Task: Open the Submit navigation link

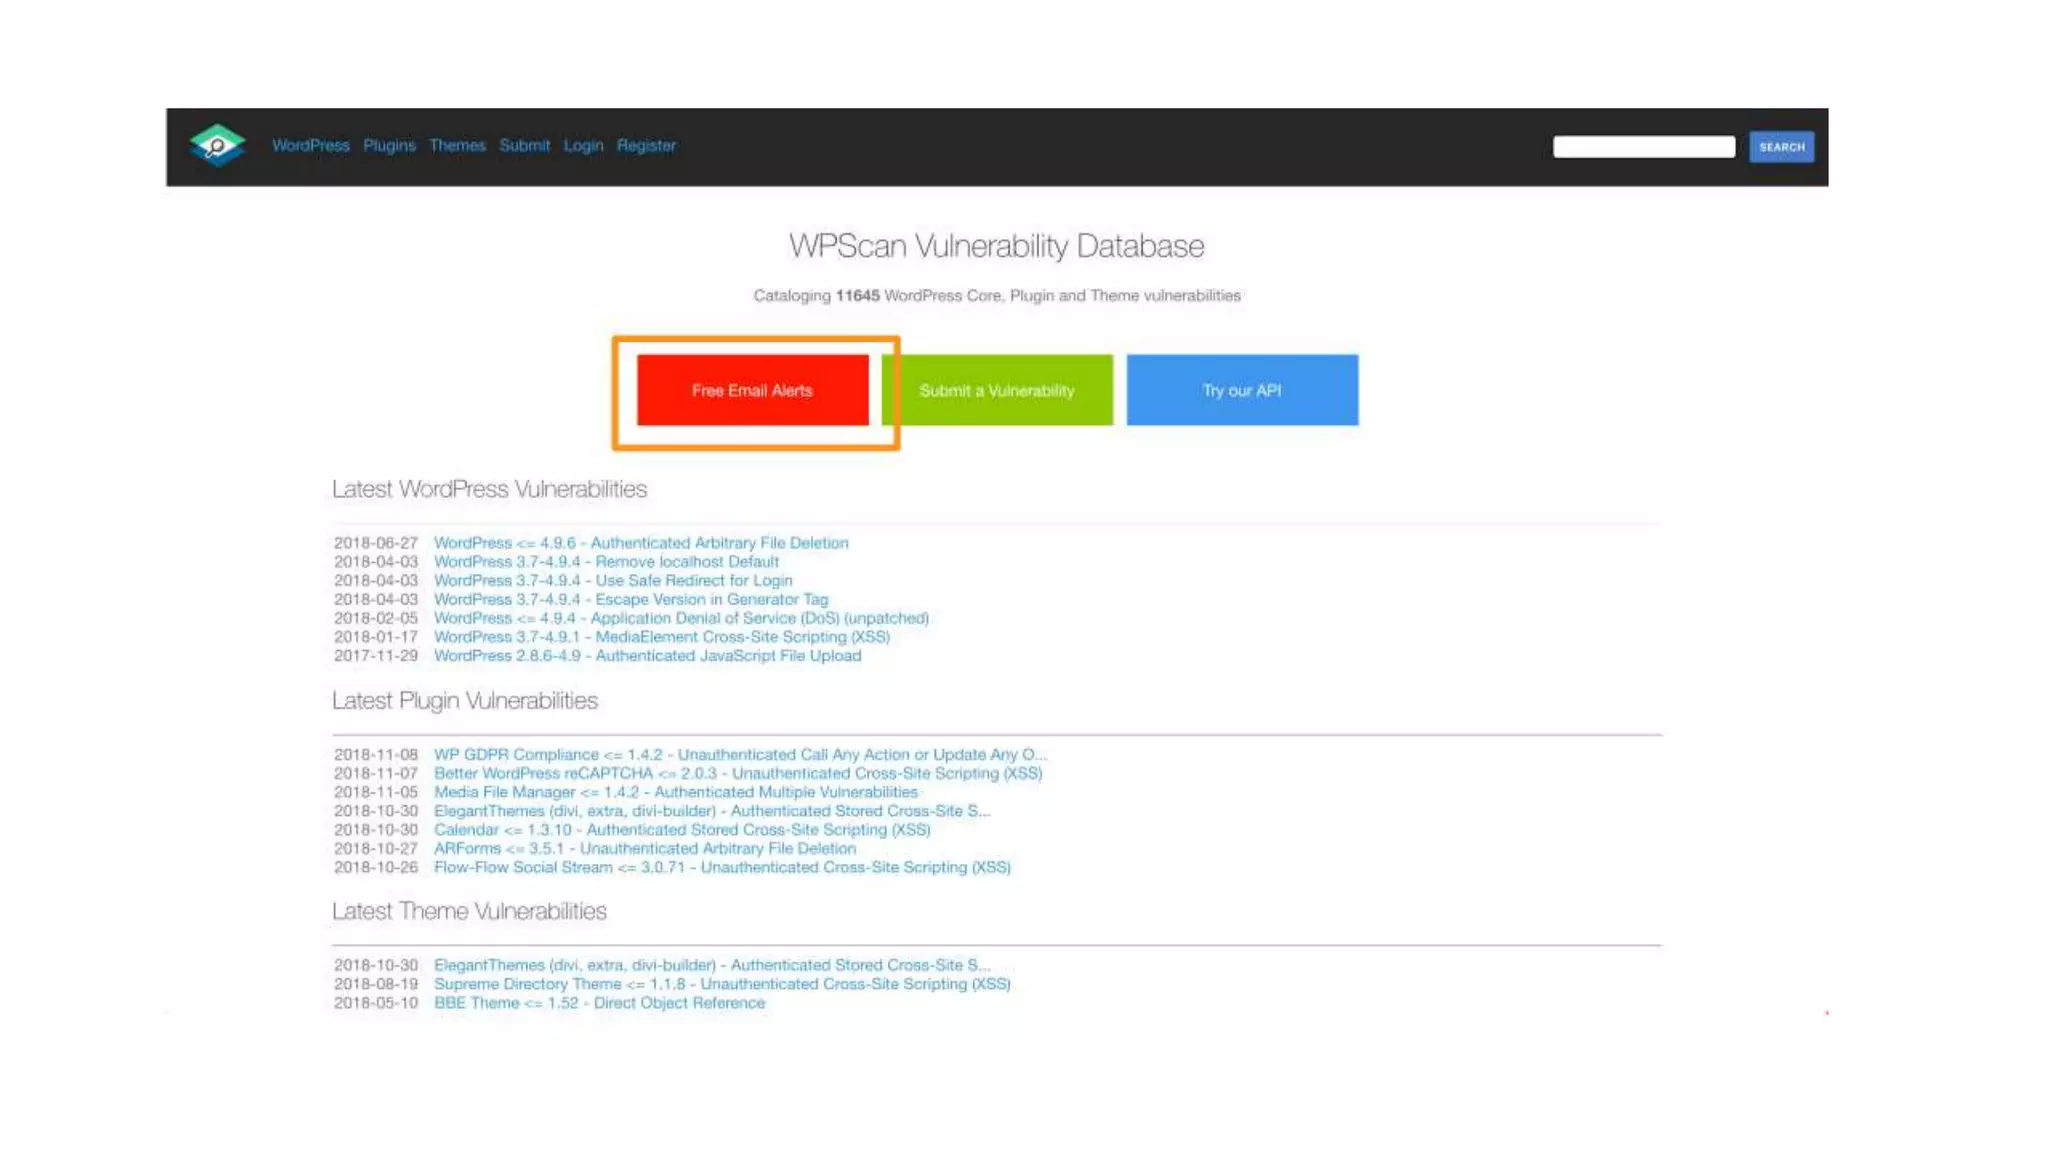Action: coord(524,146)
